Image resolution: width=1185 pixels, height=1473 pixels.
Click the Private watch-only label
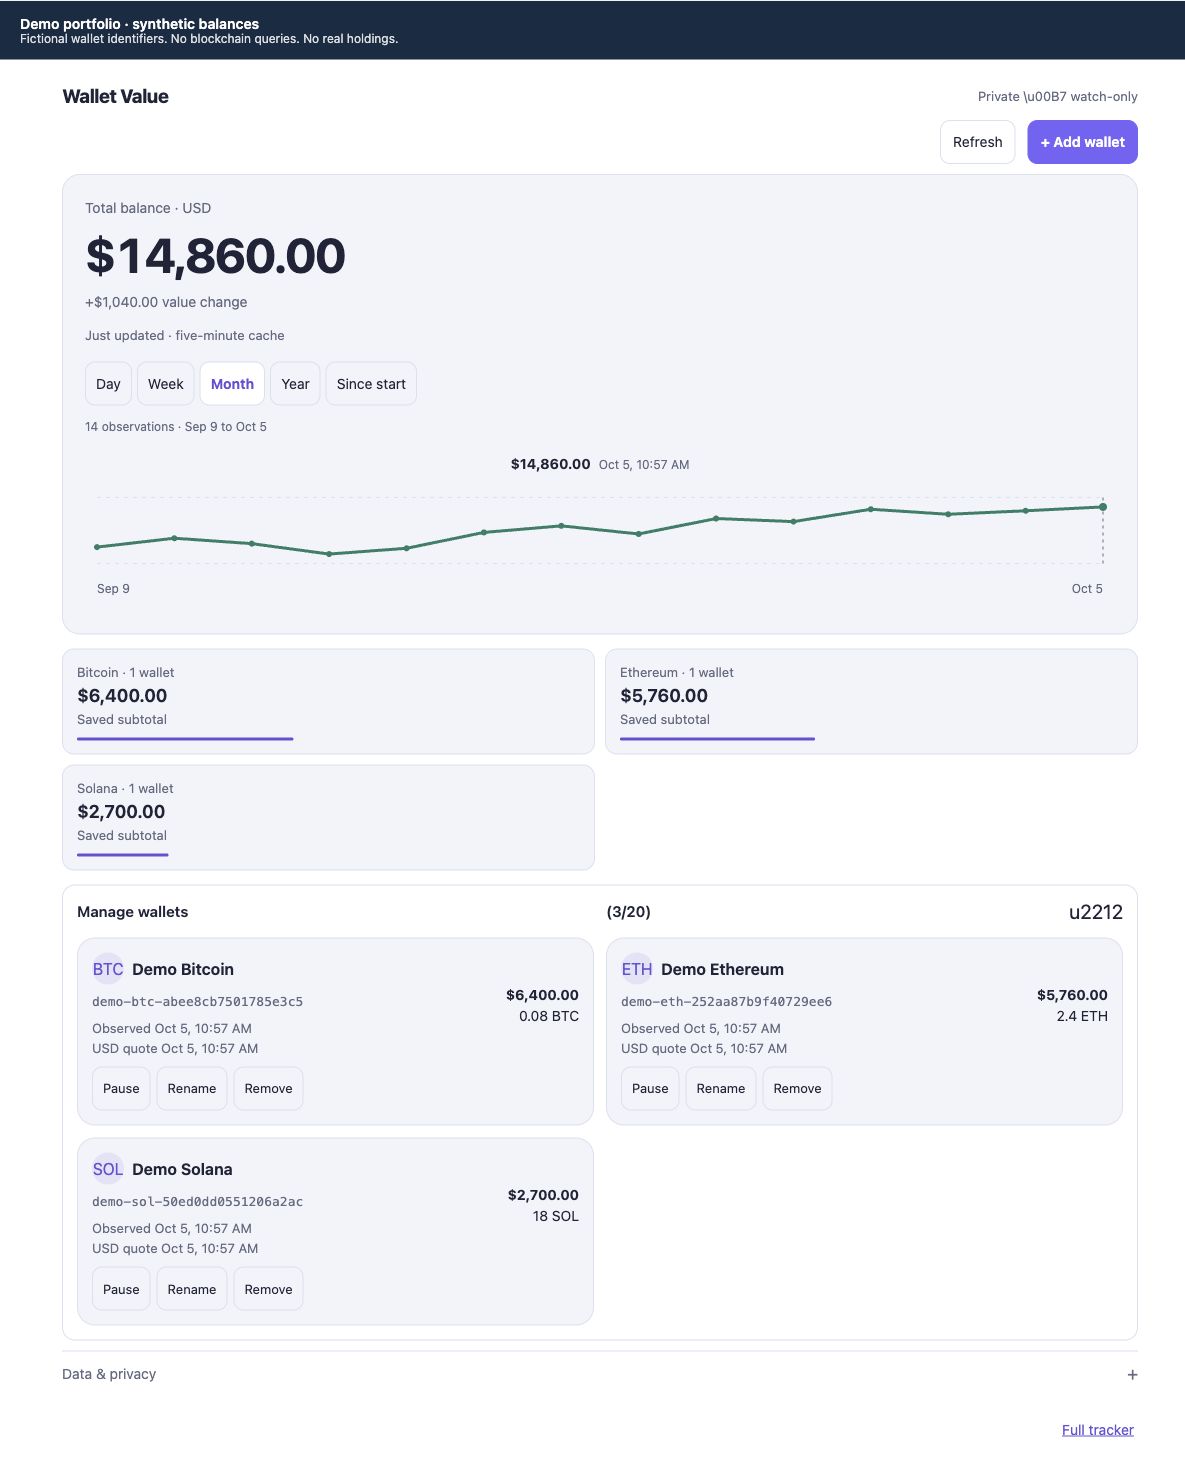point(1058,97)
